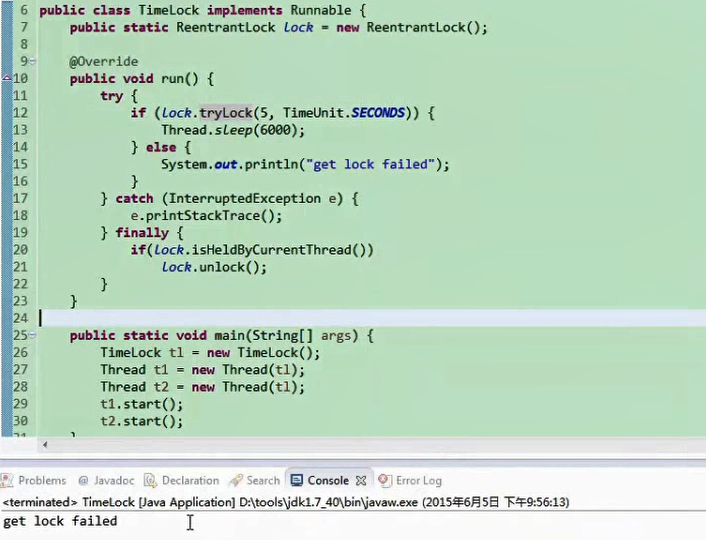Click the @ icon on Javadoc tab

[84, 481]
